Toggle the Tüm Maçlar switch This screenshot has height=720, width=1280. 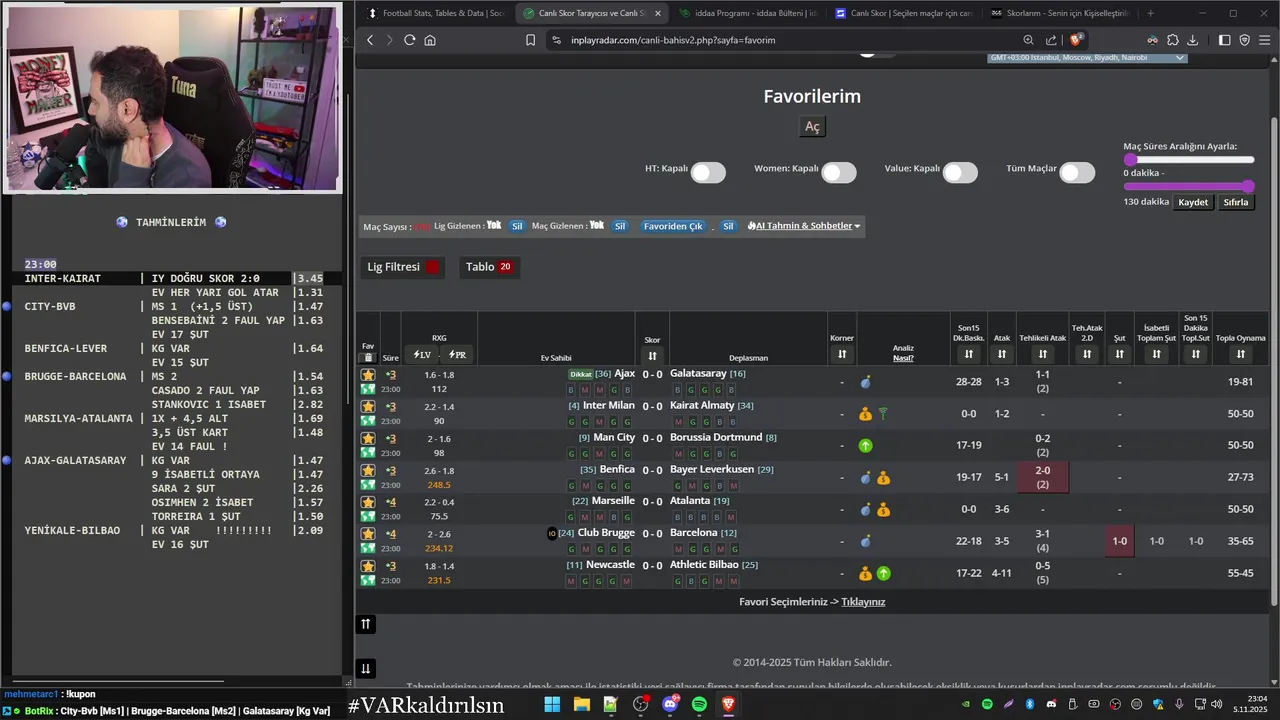click(x=1077, y=173)
